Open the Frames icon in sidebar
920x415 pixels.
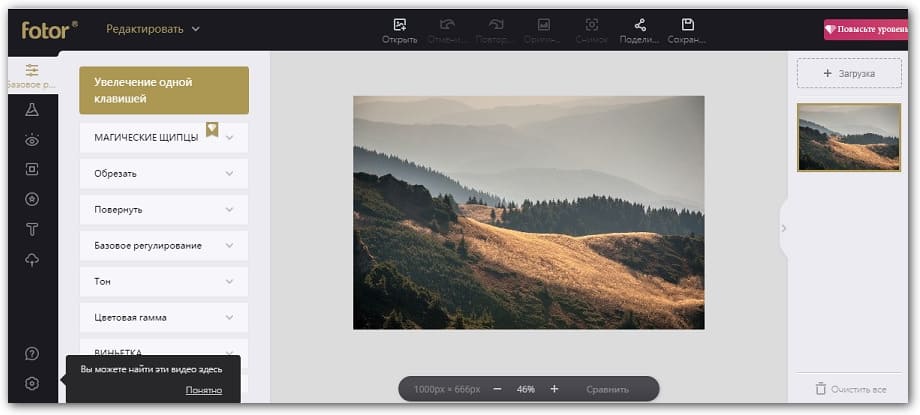[32, 169]
